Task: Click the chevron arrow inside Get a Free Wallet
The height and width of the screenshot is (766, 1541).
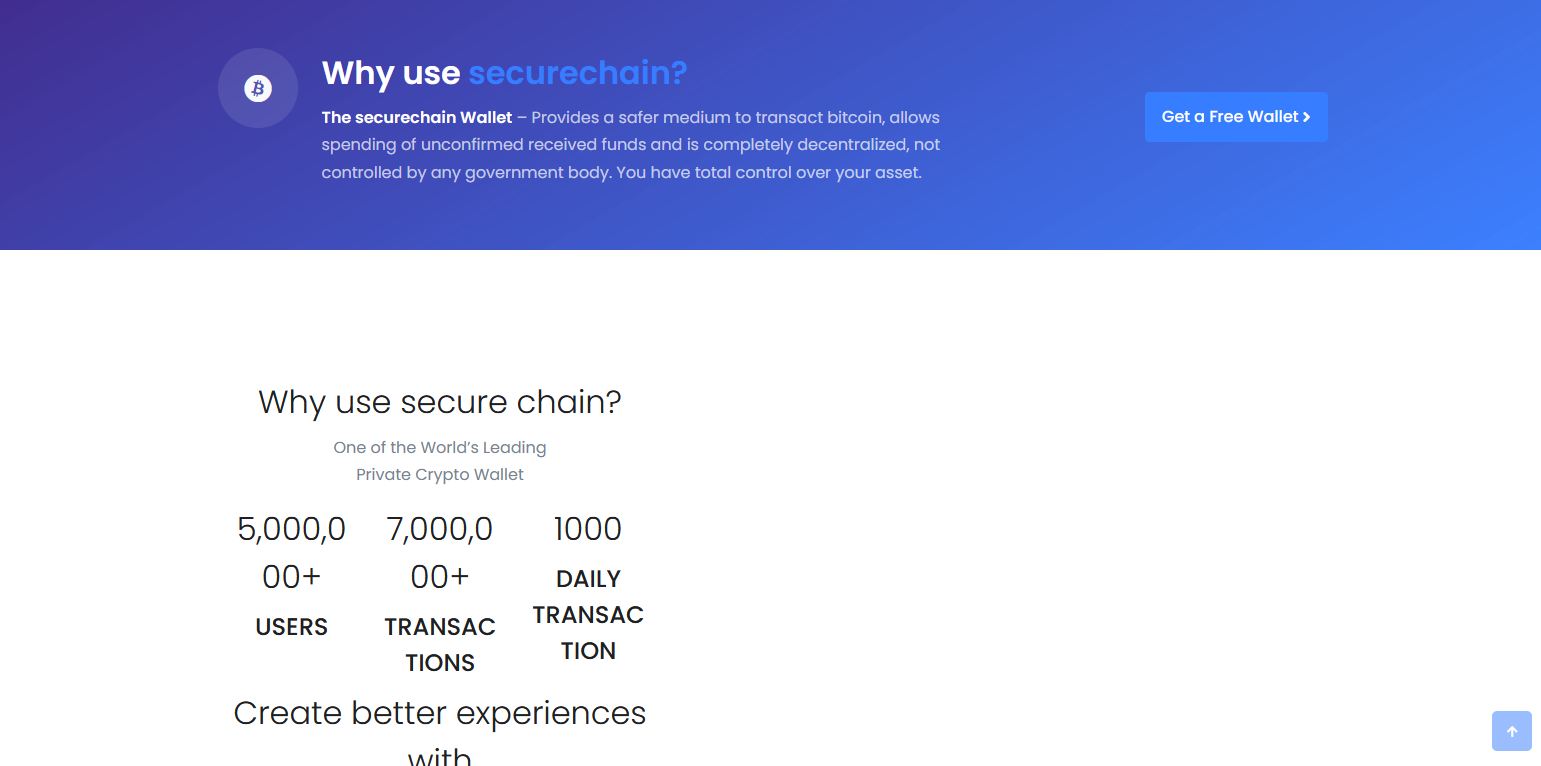Action: (x=1306, y=117)
